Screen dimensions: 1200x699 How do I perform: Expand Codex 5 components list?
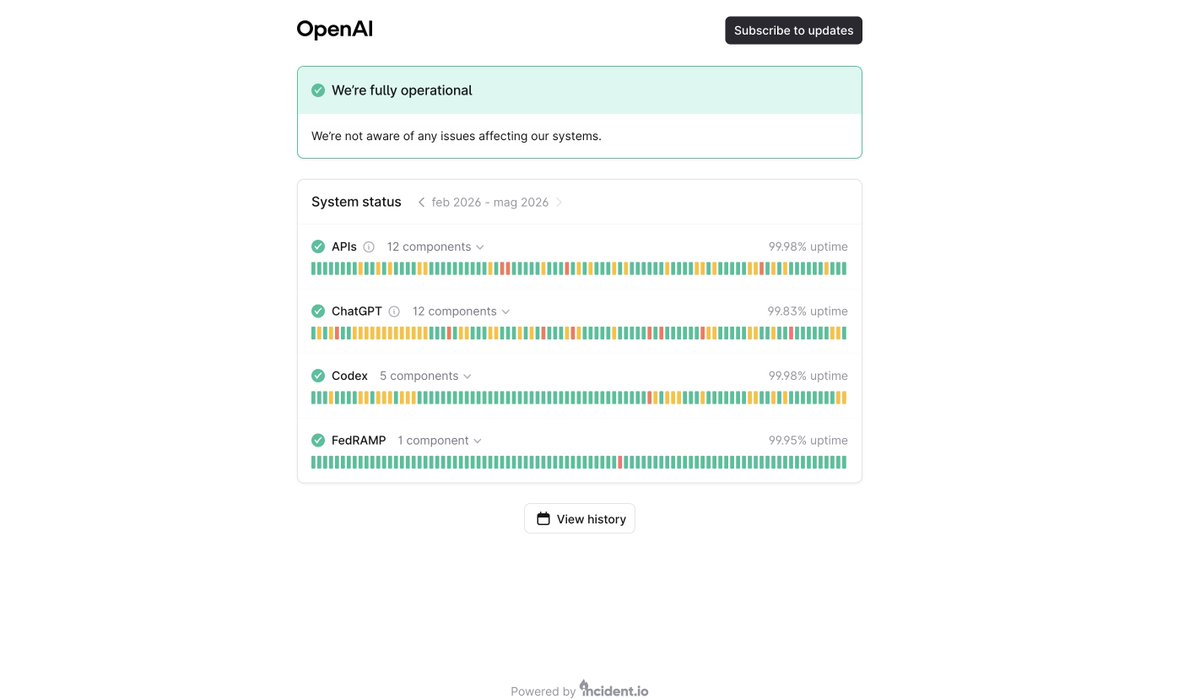pos(426,376)
